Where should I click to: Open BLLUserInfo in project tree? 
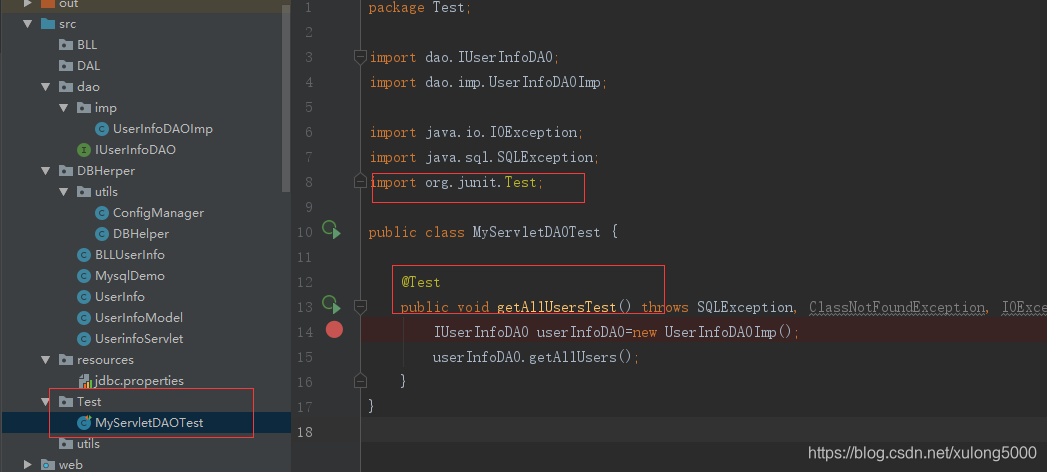click(x=130, y=255)
